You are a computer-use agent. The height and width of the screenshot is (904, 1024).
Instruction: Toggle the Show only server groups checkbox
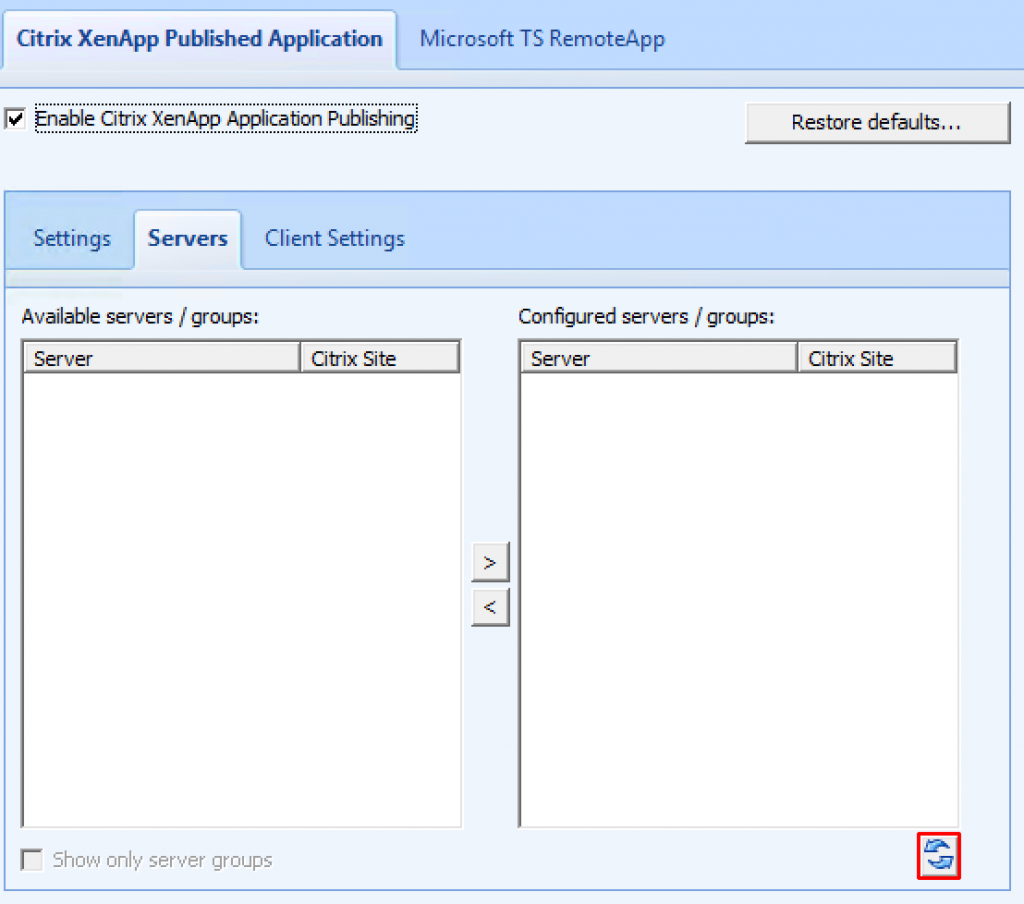(x=31, y=859)
